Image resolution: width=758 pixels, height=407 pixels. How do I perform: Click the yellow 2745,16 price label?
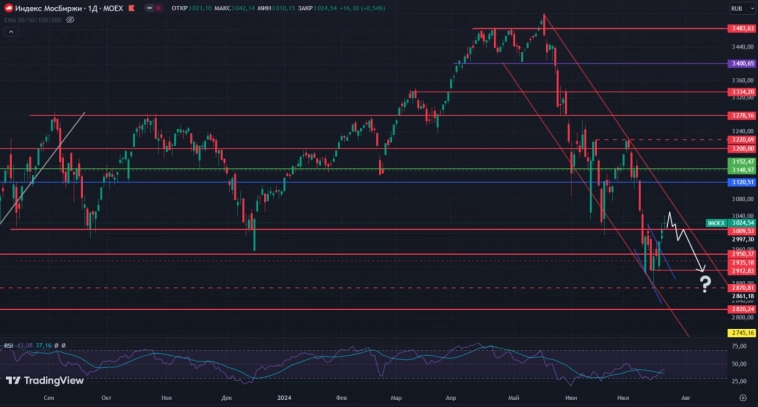coord(741,332)
